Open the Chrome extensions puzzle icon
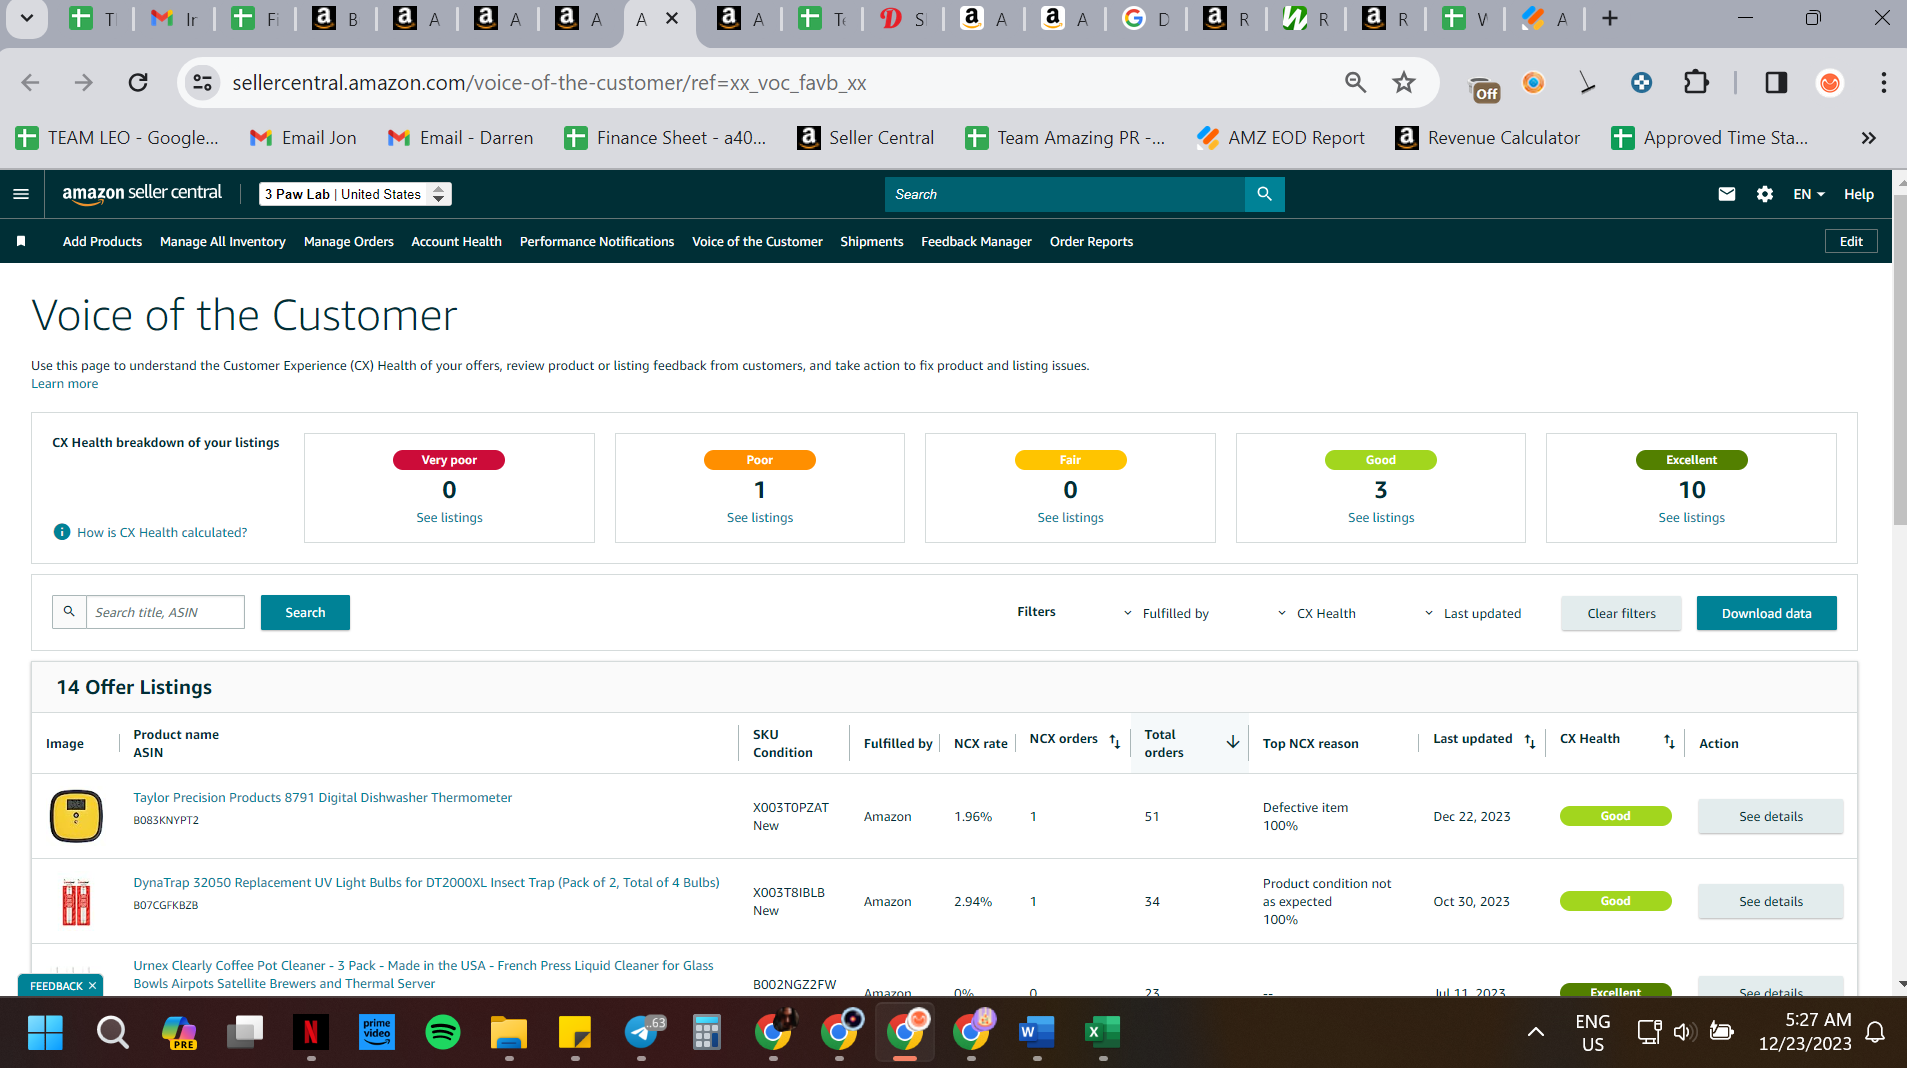Viewport: 1907px width, 1068px height. (1696, 83)
